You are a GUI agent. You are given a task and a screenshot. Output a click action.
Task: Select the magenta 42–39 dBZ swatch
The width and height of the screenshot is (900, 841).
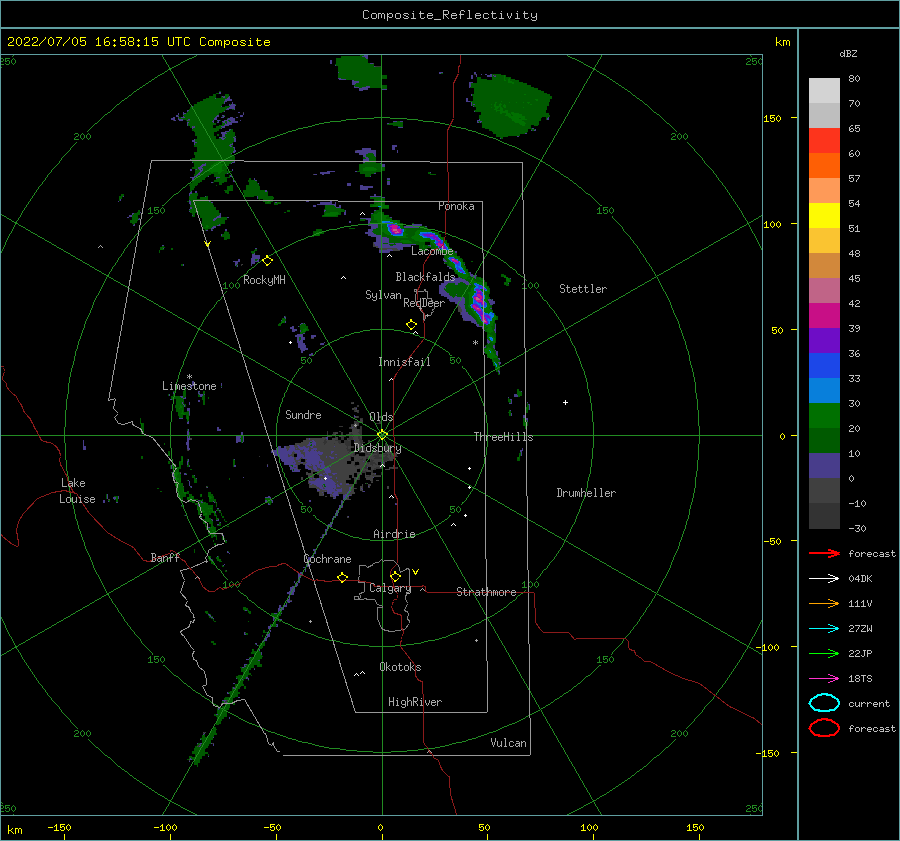pyautogui.click(x=824, y=315)
